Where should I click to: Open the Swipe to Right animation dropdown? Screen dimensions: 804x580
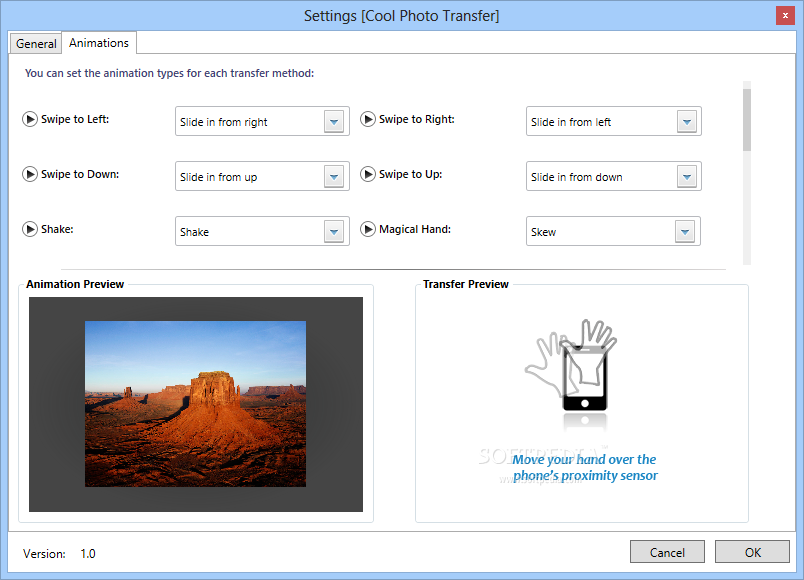687,122
